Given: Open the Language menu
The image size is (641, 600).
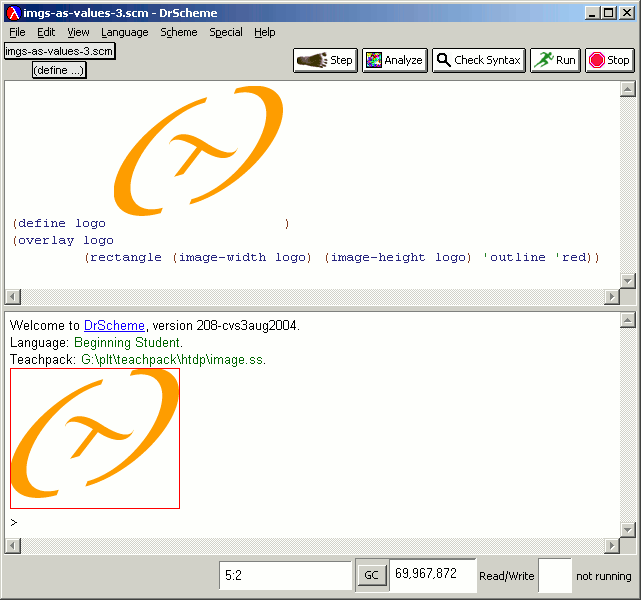Looking at the screenshot, I should (125, 32).
